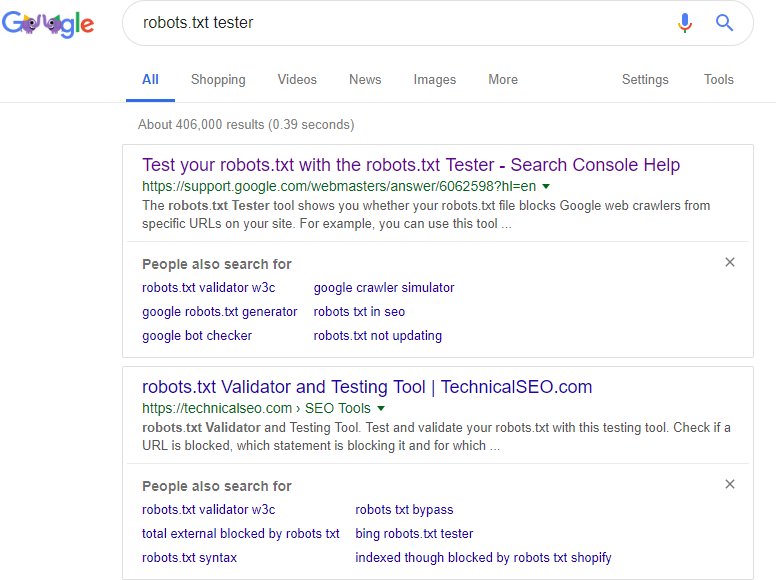776x580 pixels.
Task: Search for robots txt in seo
Action: (359, 312)
